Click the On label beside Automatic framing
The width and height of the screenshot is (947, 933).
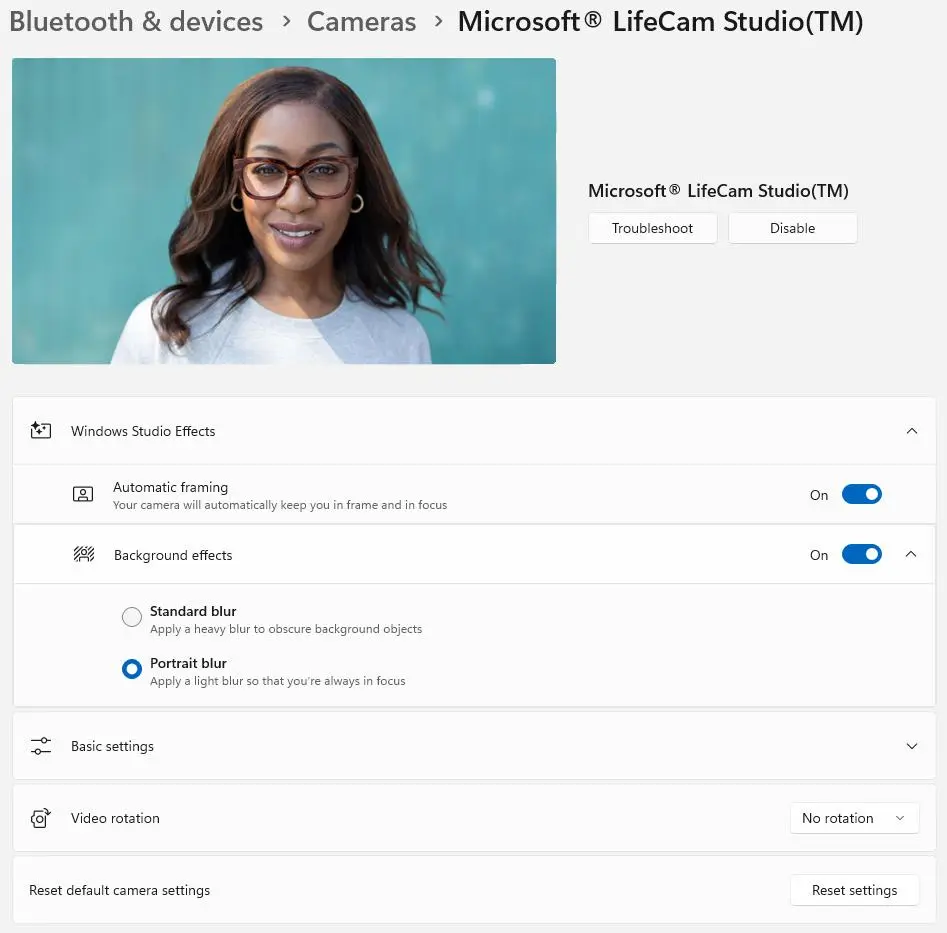point(818,495)
